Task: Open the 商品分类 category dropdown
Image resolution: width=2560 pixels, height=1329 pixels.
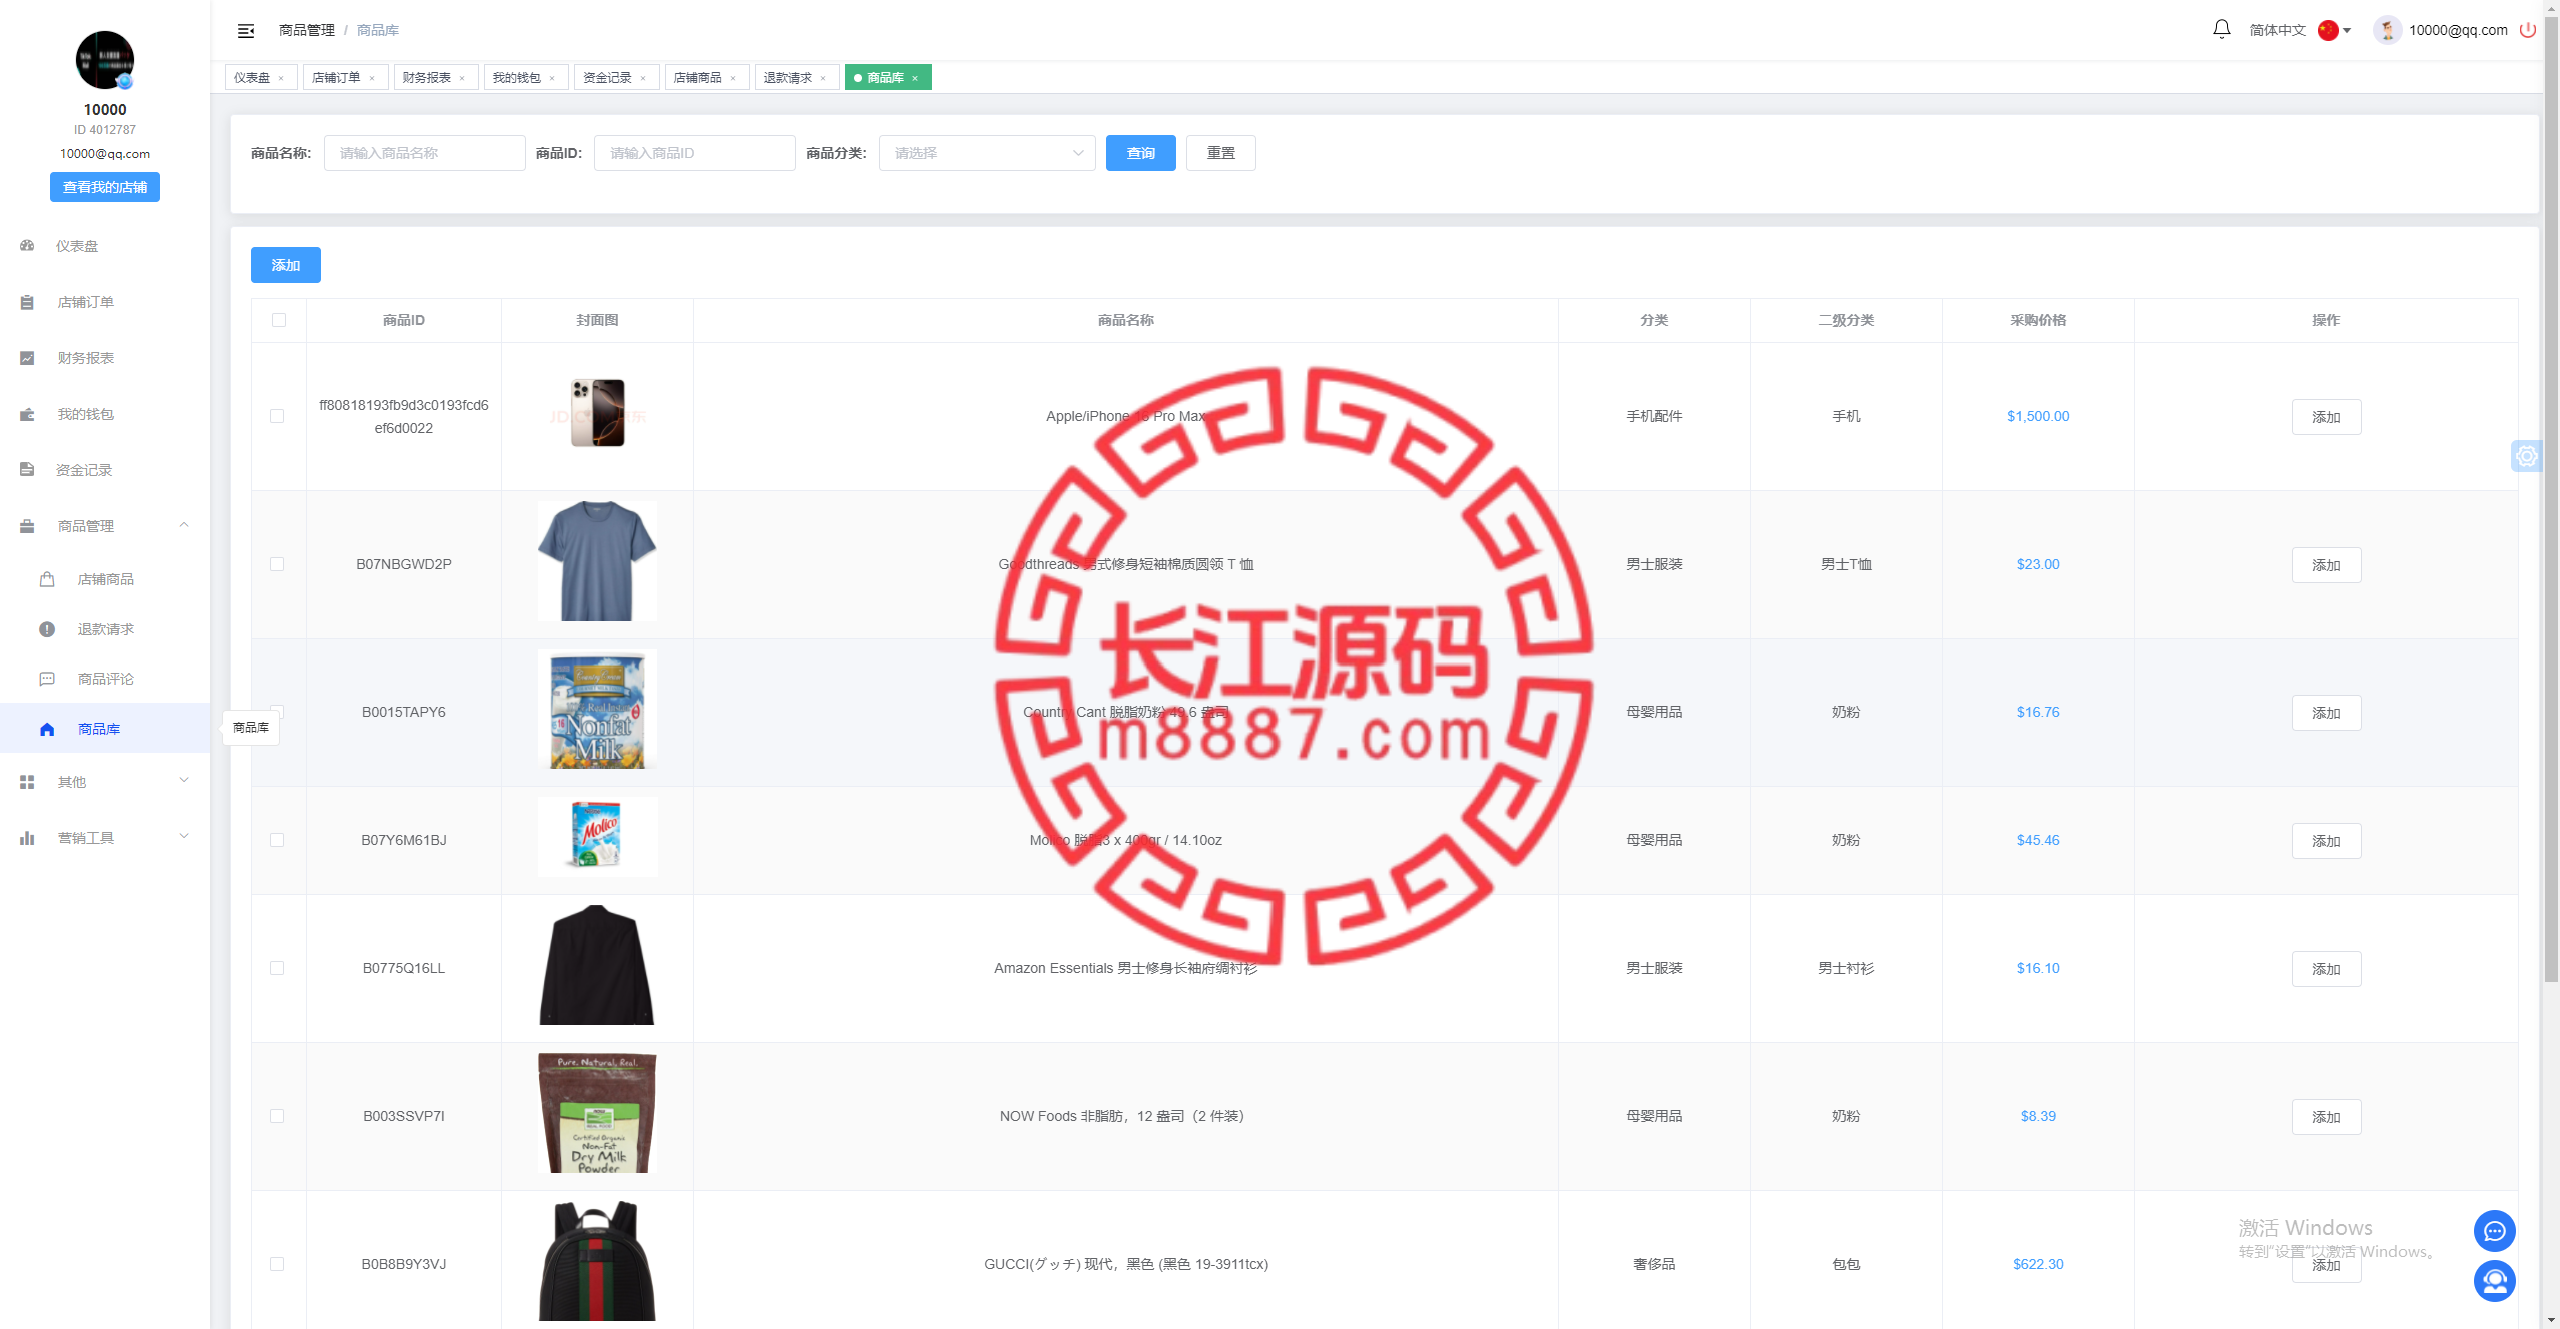Action: point(987,153)
